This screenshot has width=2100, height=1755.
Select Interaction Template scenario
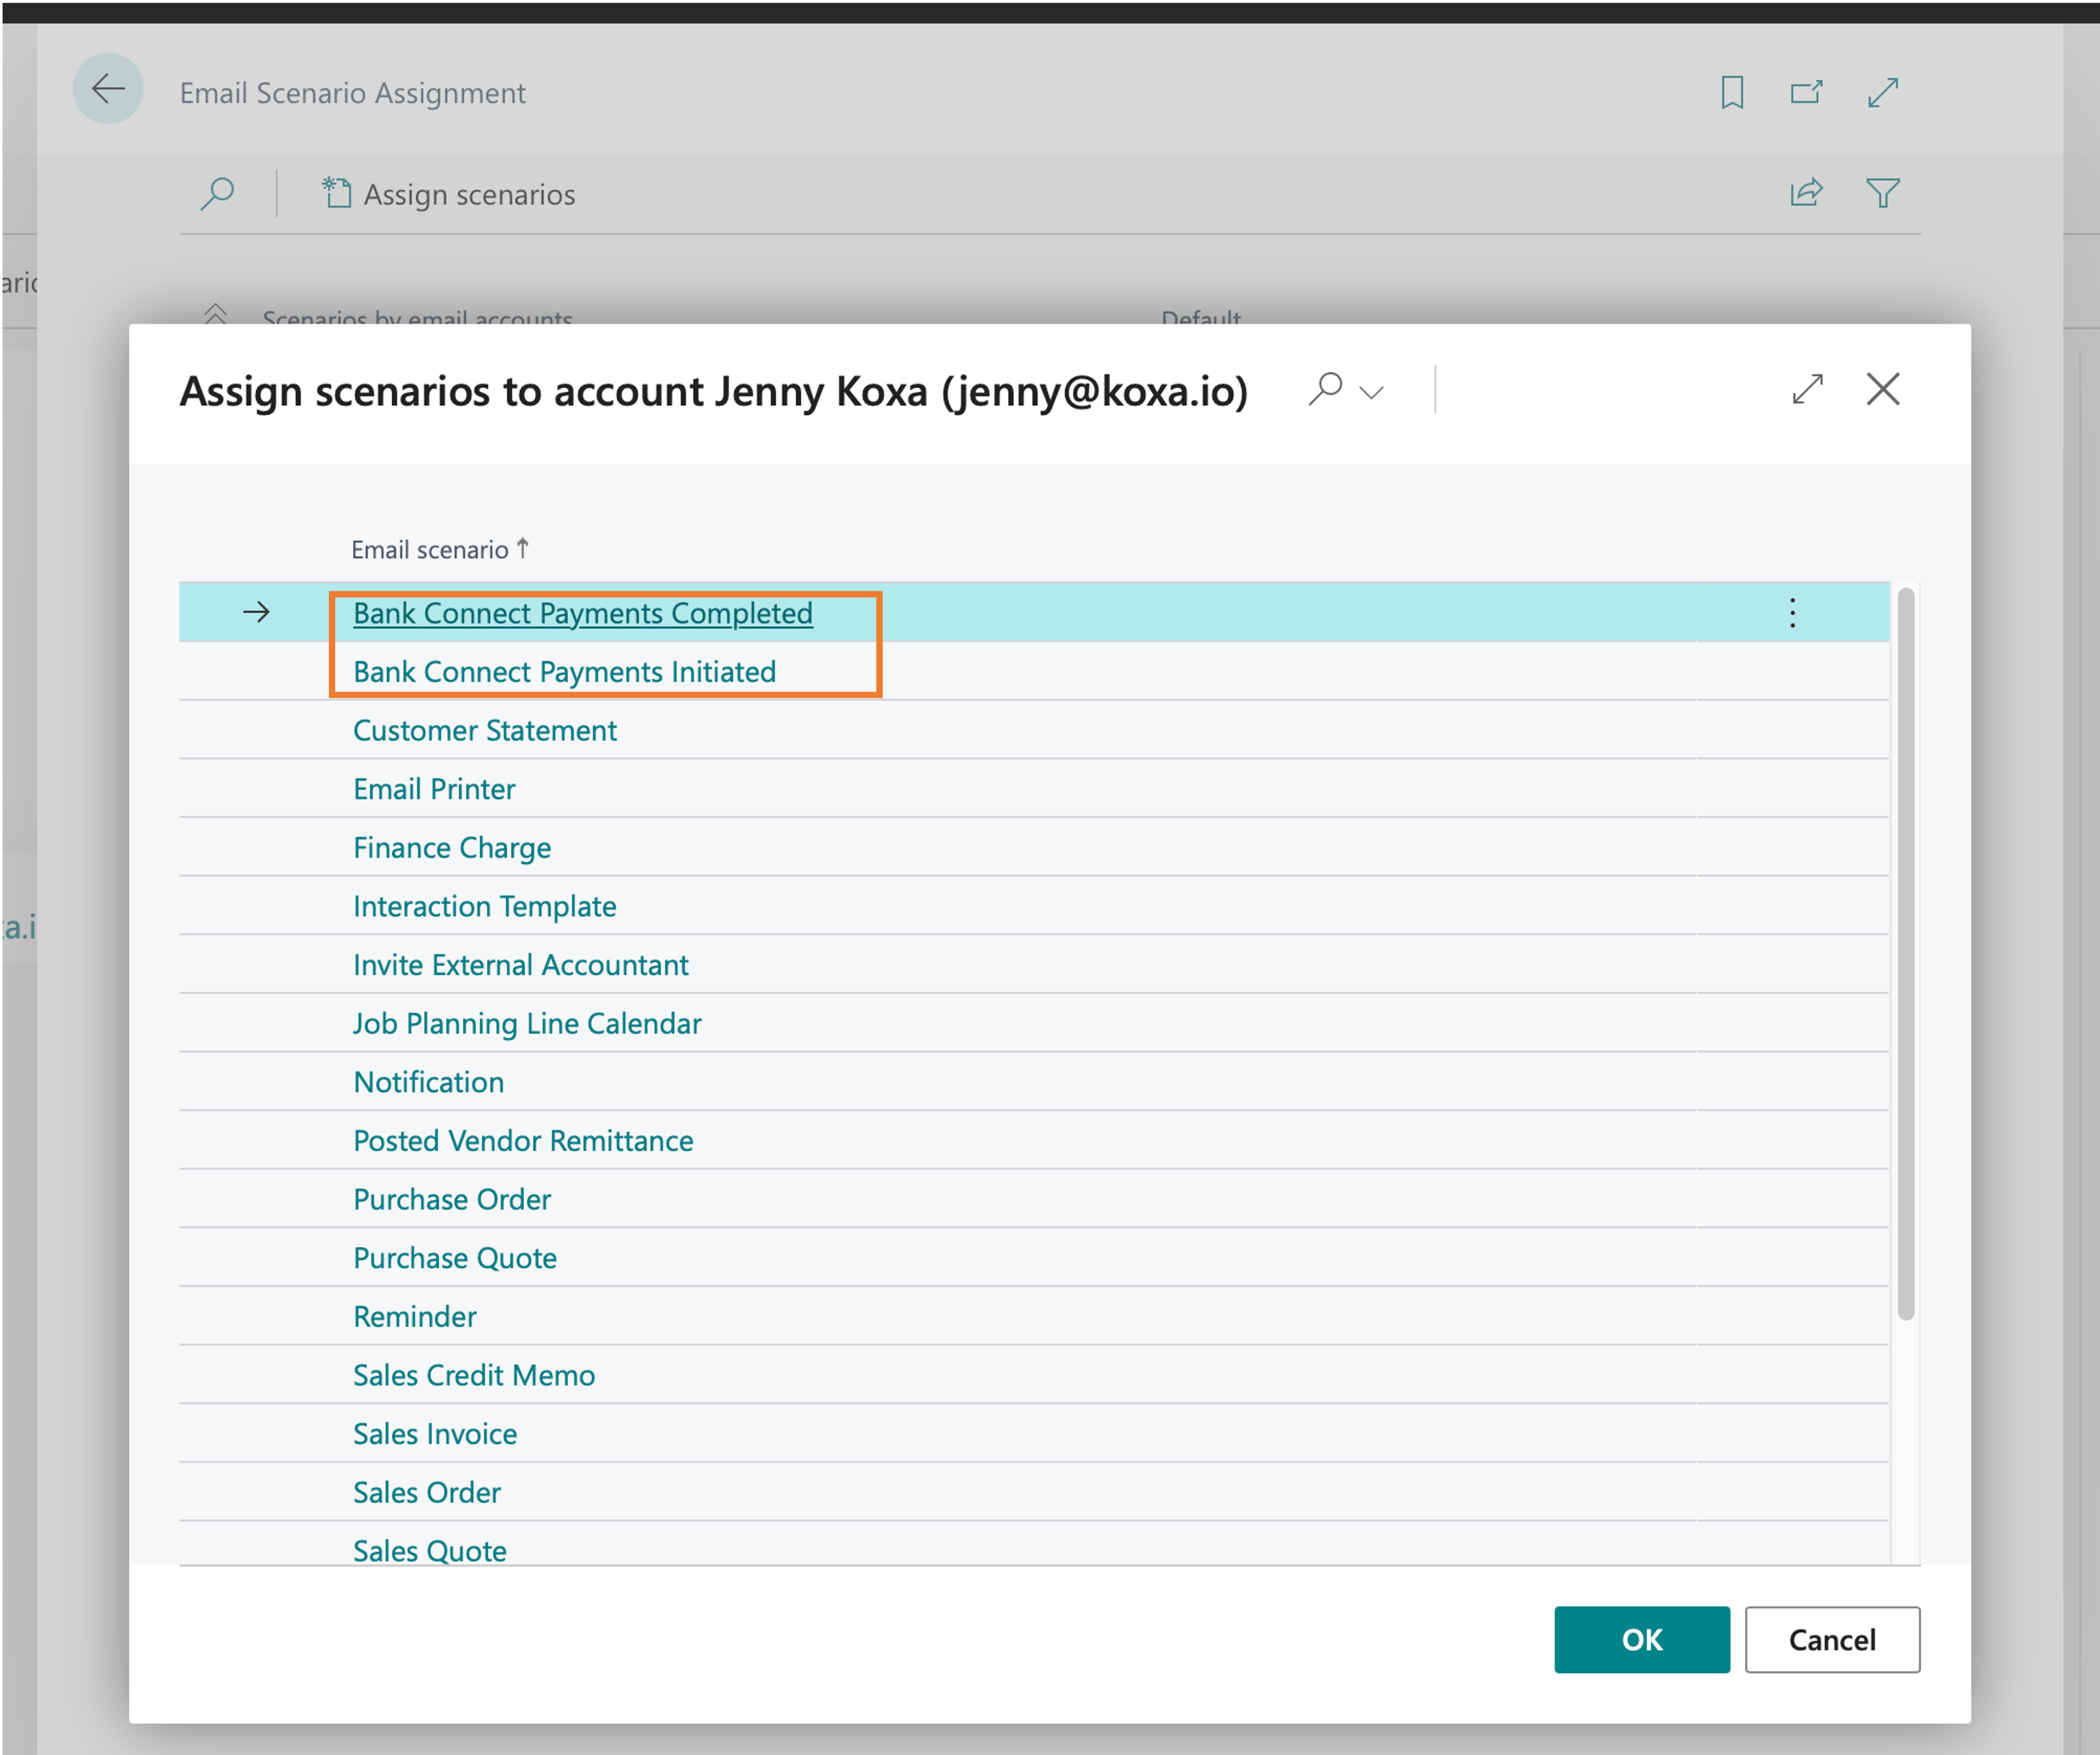tap(485, 907)
